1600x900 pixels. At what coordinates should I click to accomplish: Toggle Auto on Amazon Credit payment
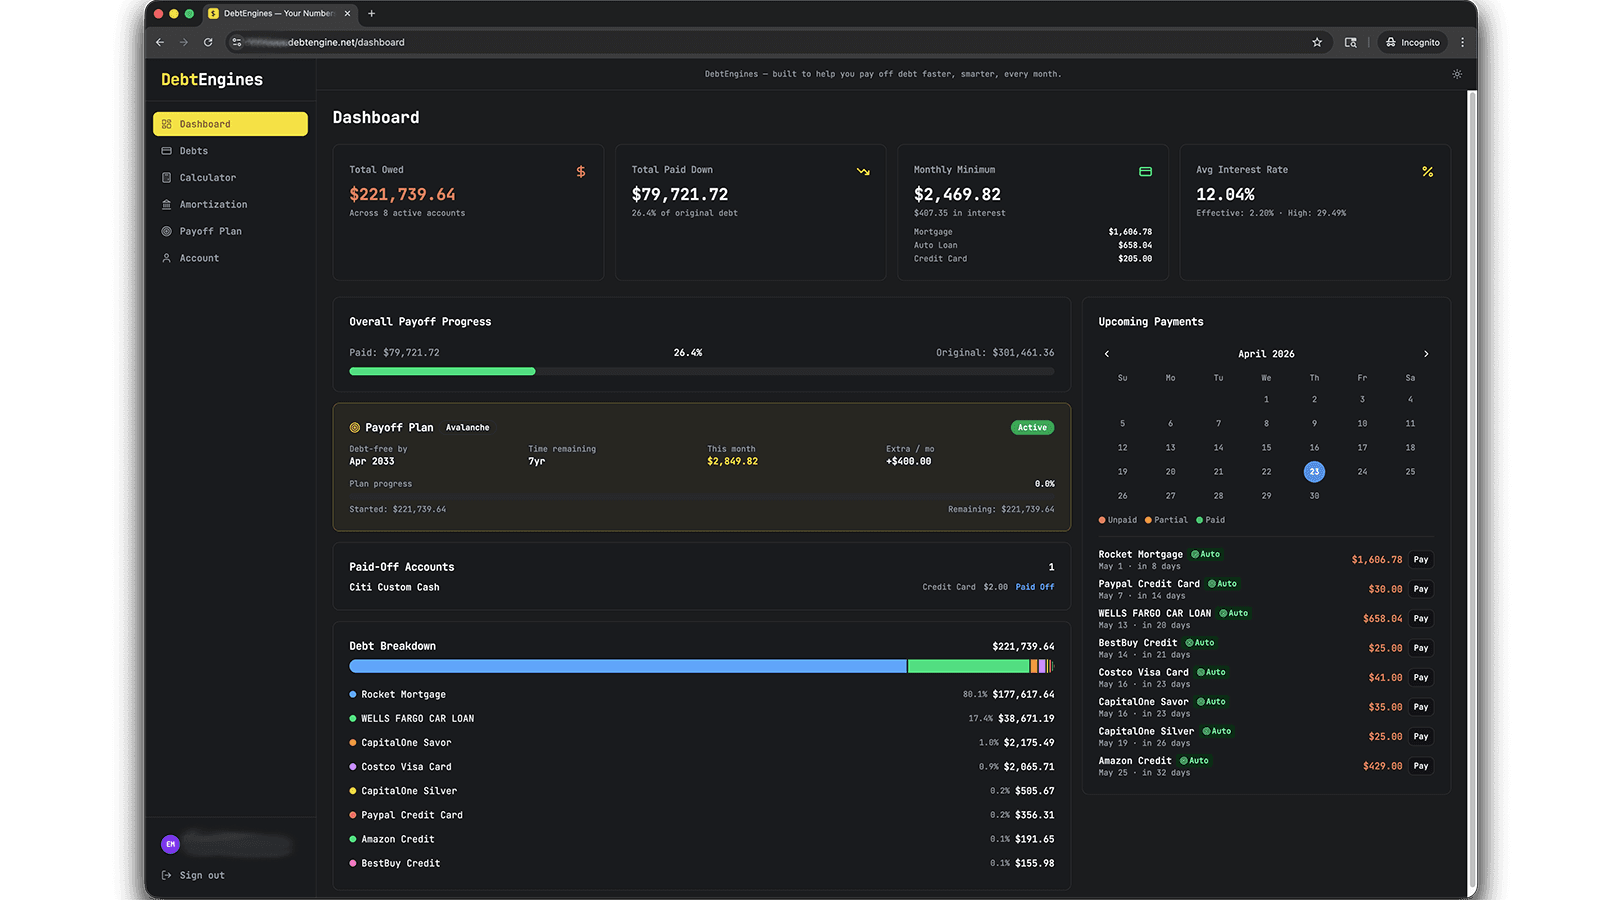pyautogui.click(x=1196, y=760)
